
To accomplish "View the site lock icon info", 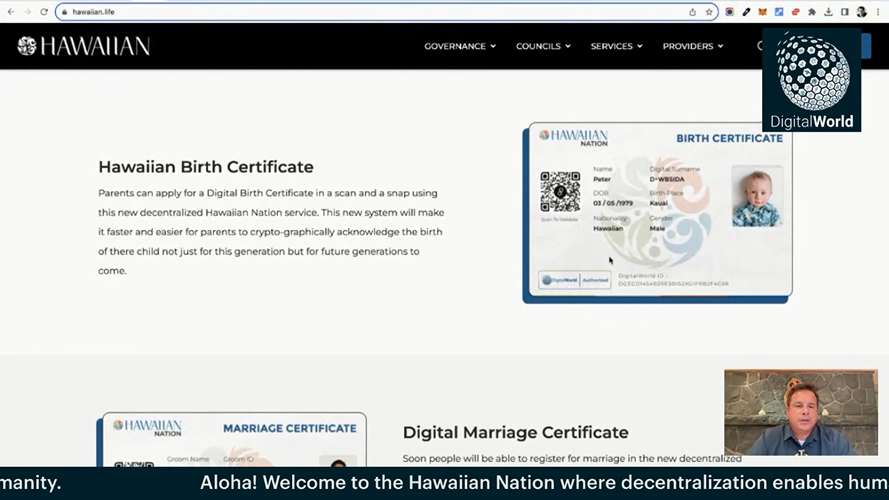I will pos(64,12).
